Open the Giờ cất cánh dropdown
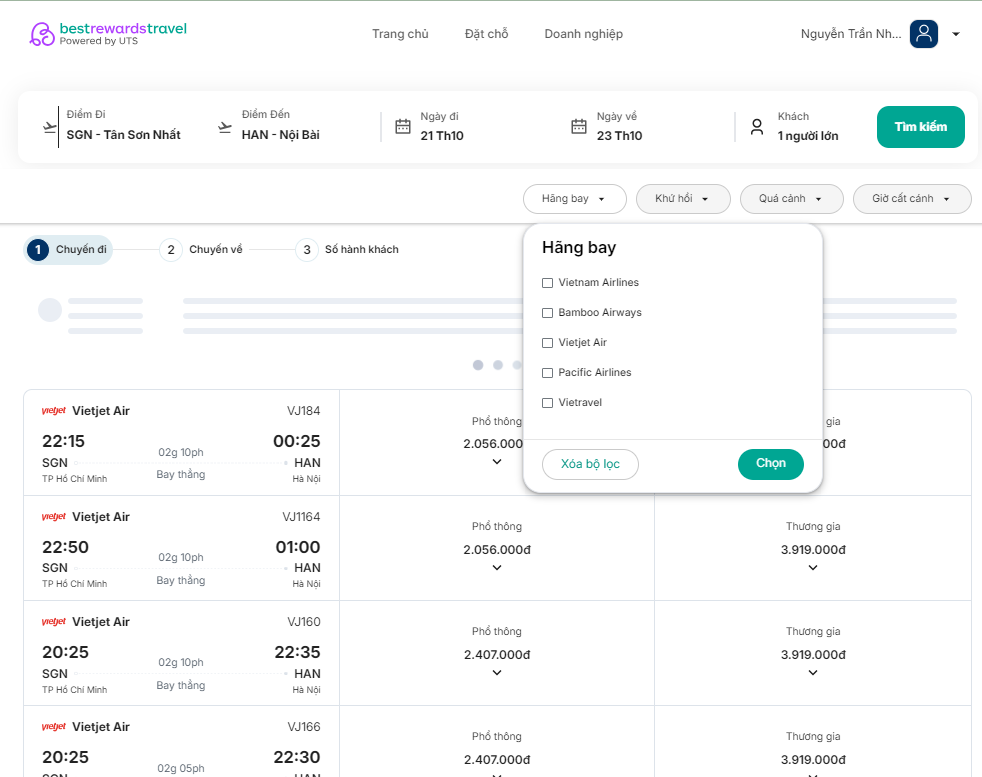 click(x=911, y=199)
